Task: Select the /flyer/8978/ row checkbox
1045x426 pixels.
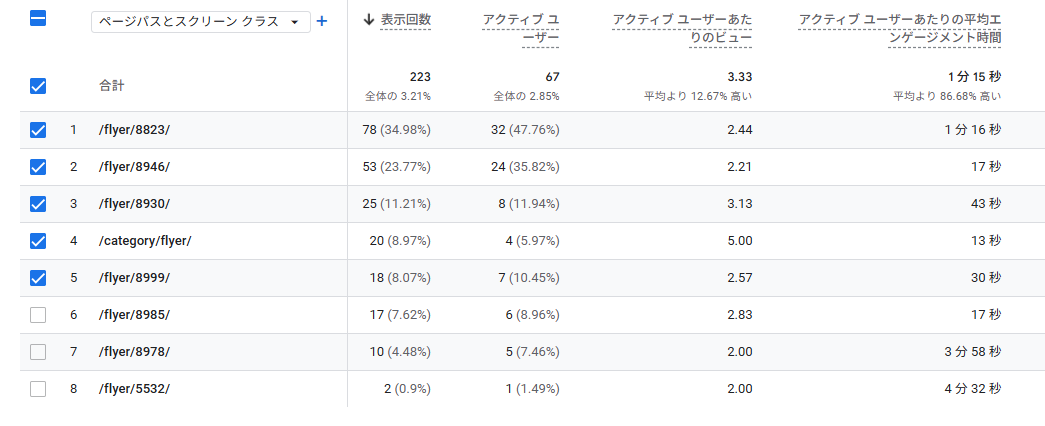Action: point(38,352)
